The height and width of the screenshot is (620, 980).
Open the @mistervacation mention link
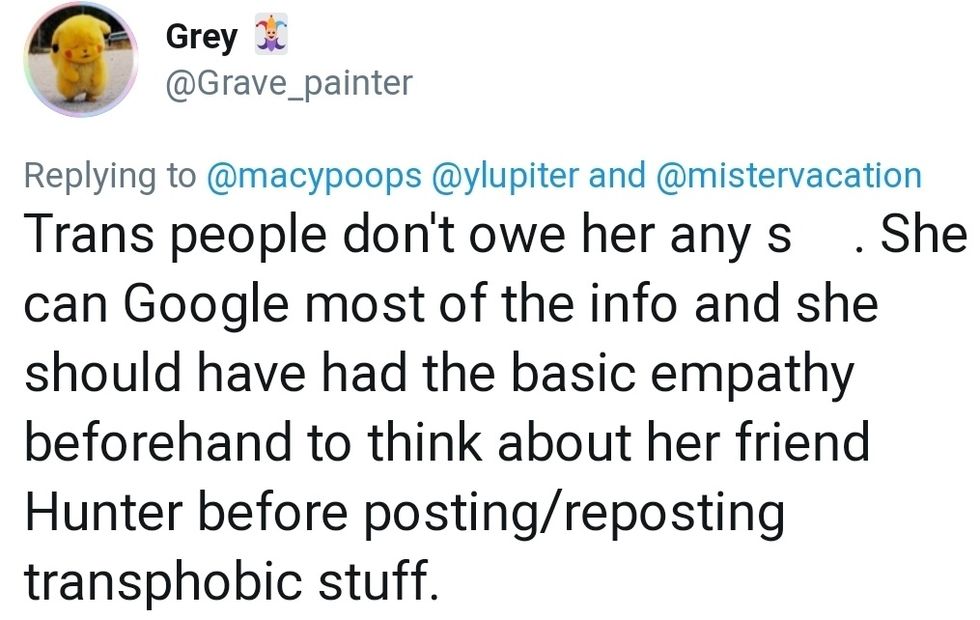788,175
